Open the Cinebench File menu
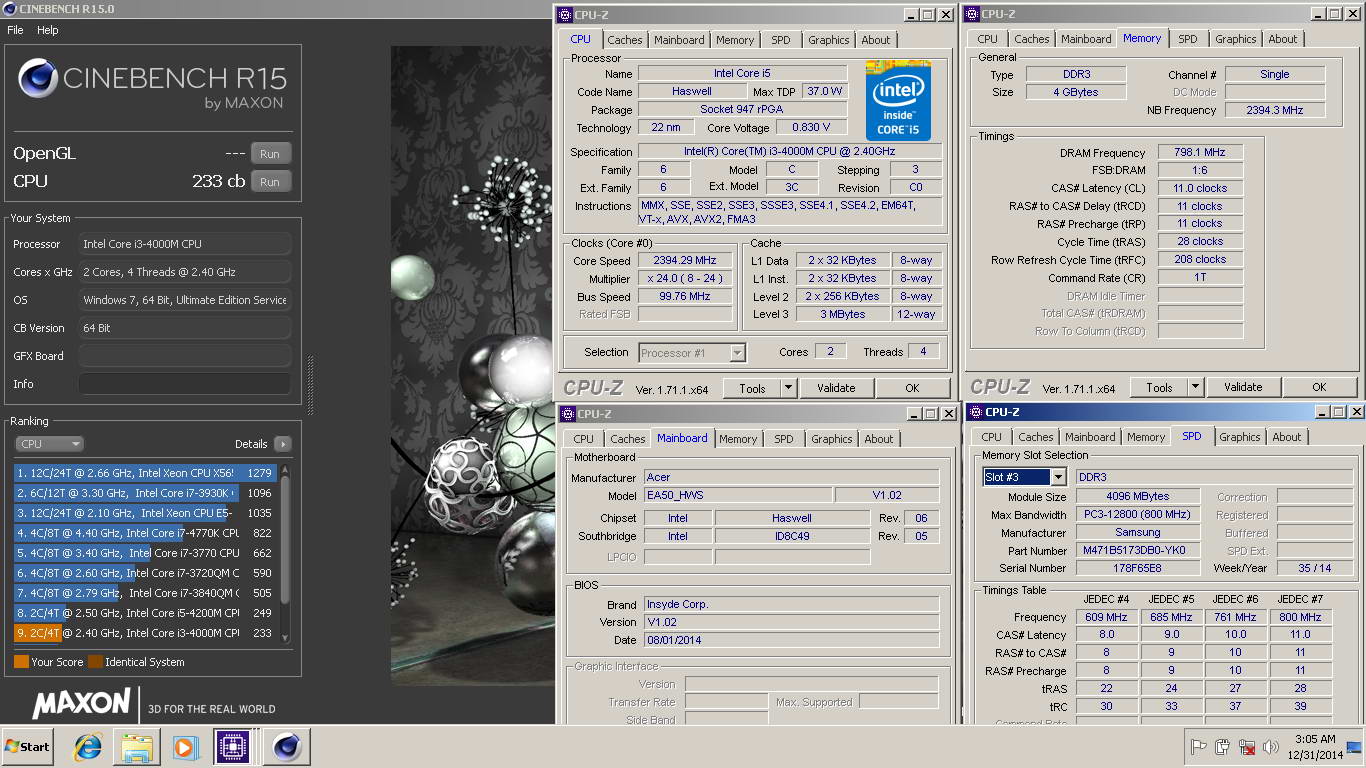The height and width of the screenshot is (768, 1366). pyautogui.click(x=15, y=30)
